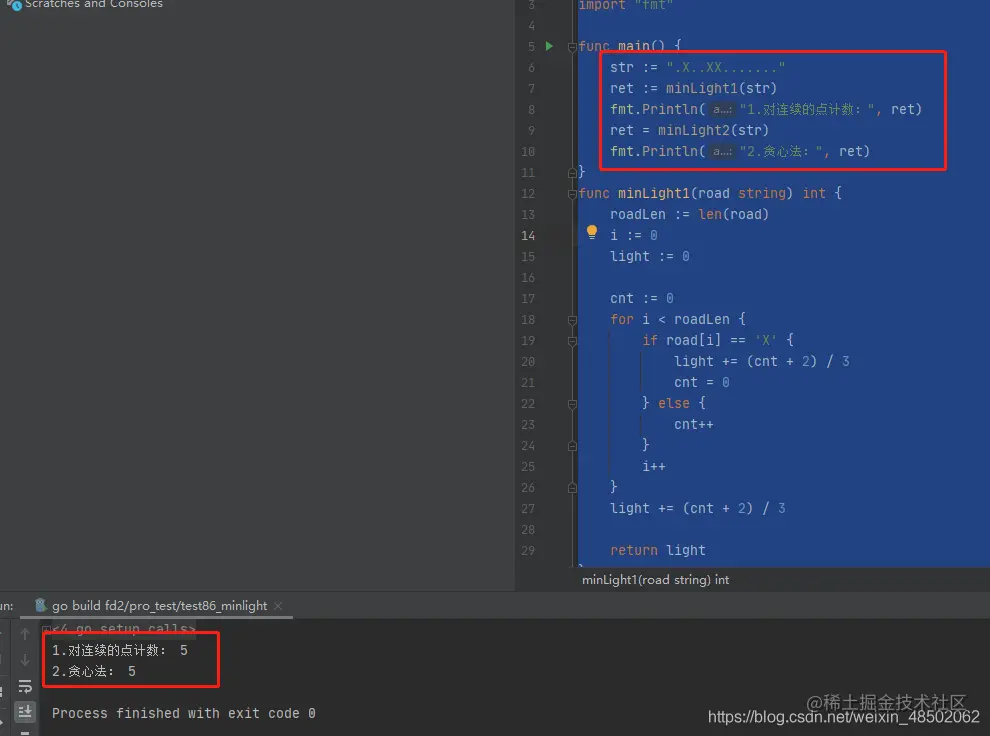
Task: Click the minLight2(str) call on line 9
Action: (x=713, y=130)
